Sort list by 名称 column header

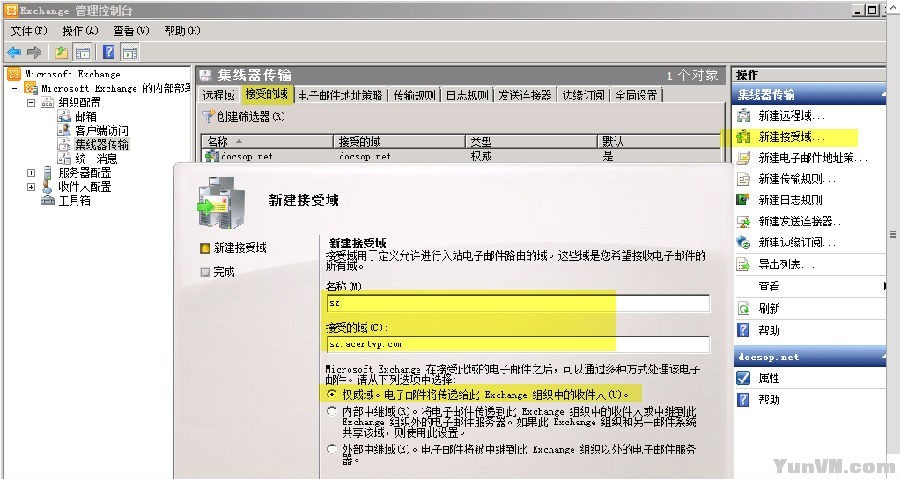pos(267,141)
